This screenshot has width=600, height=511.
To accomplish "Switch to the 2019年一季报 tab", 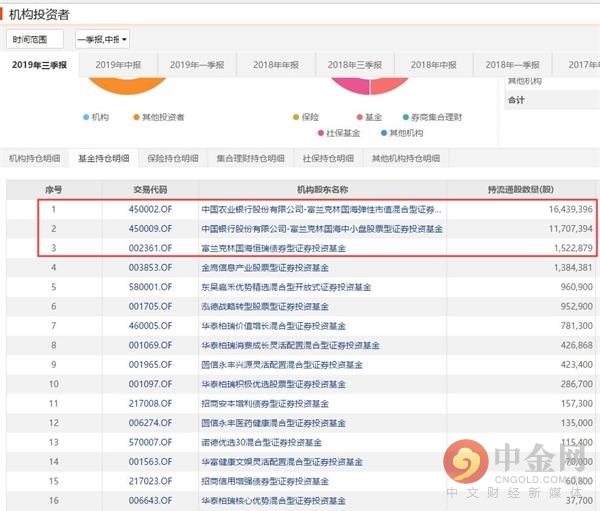I will tap(197, 65).
